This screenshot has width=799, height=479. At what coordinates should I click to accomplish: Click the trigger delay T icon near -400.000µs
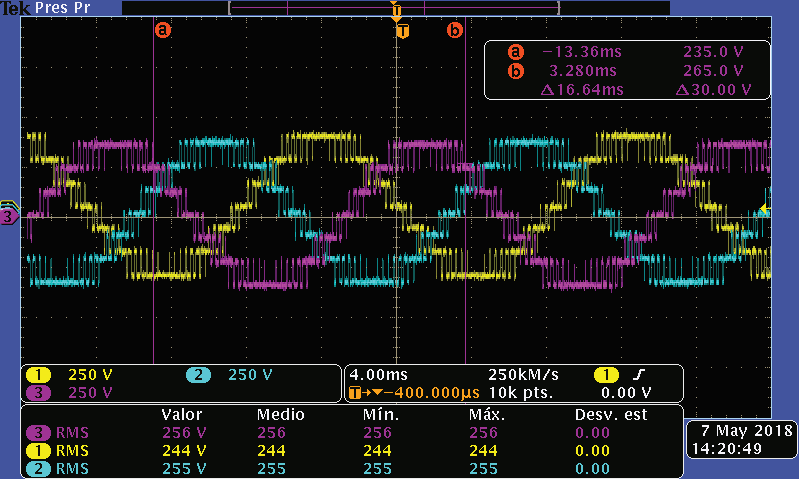click(353, 393)
